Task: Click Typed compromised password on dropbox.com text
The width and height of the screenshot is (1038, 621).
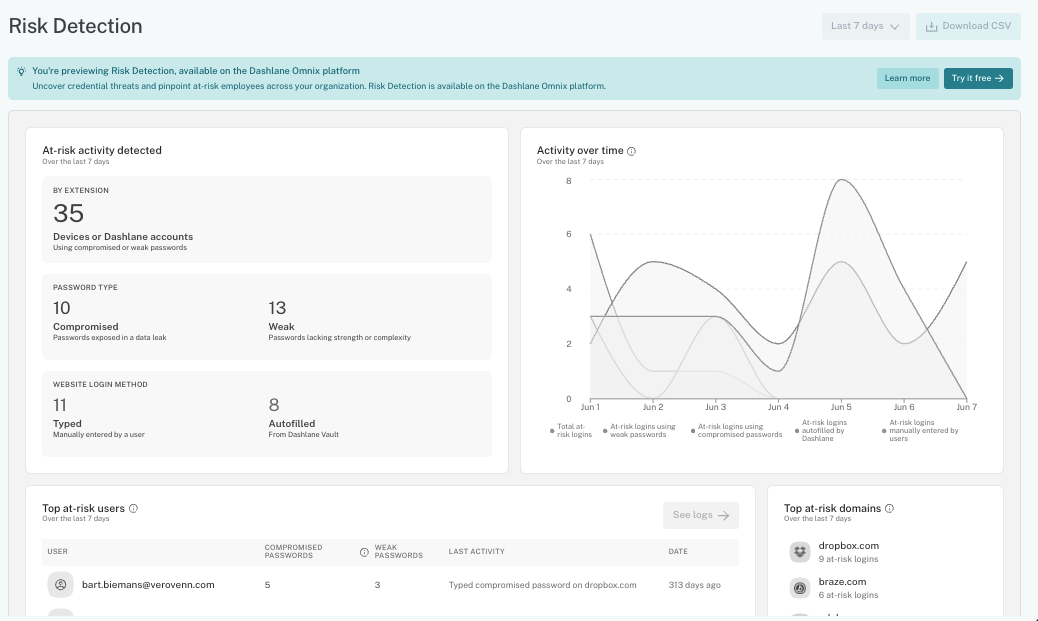Action: 542,585
